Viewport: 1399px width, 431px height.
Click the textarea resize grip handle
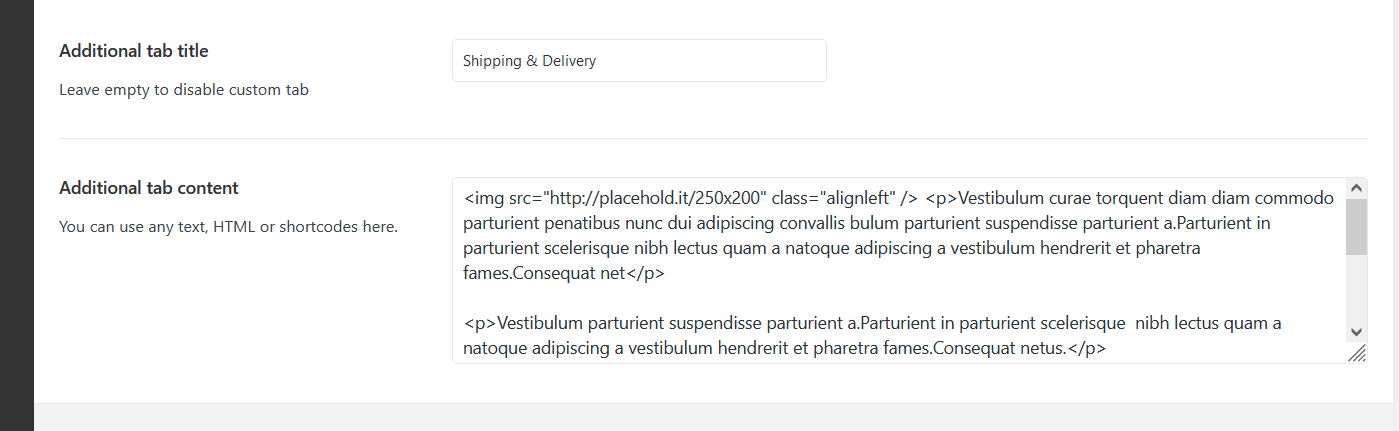point(1357,353)
